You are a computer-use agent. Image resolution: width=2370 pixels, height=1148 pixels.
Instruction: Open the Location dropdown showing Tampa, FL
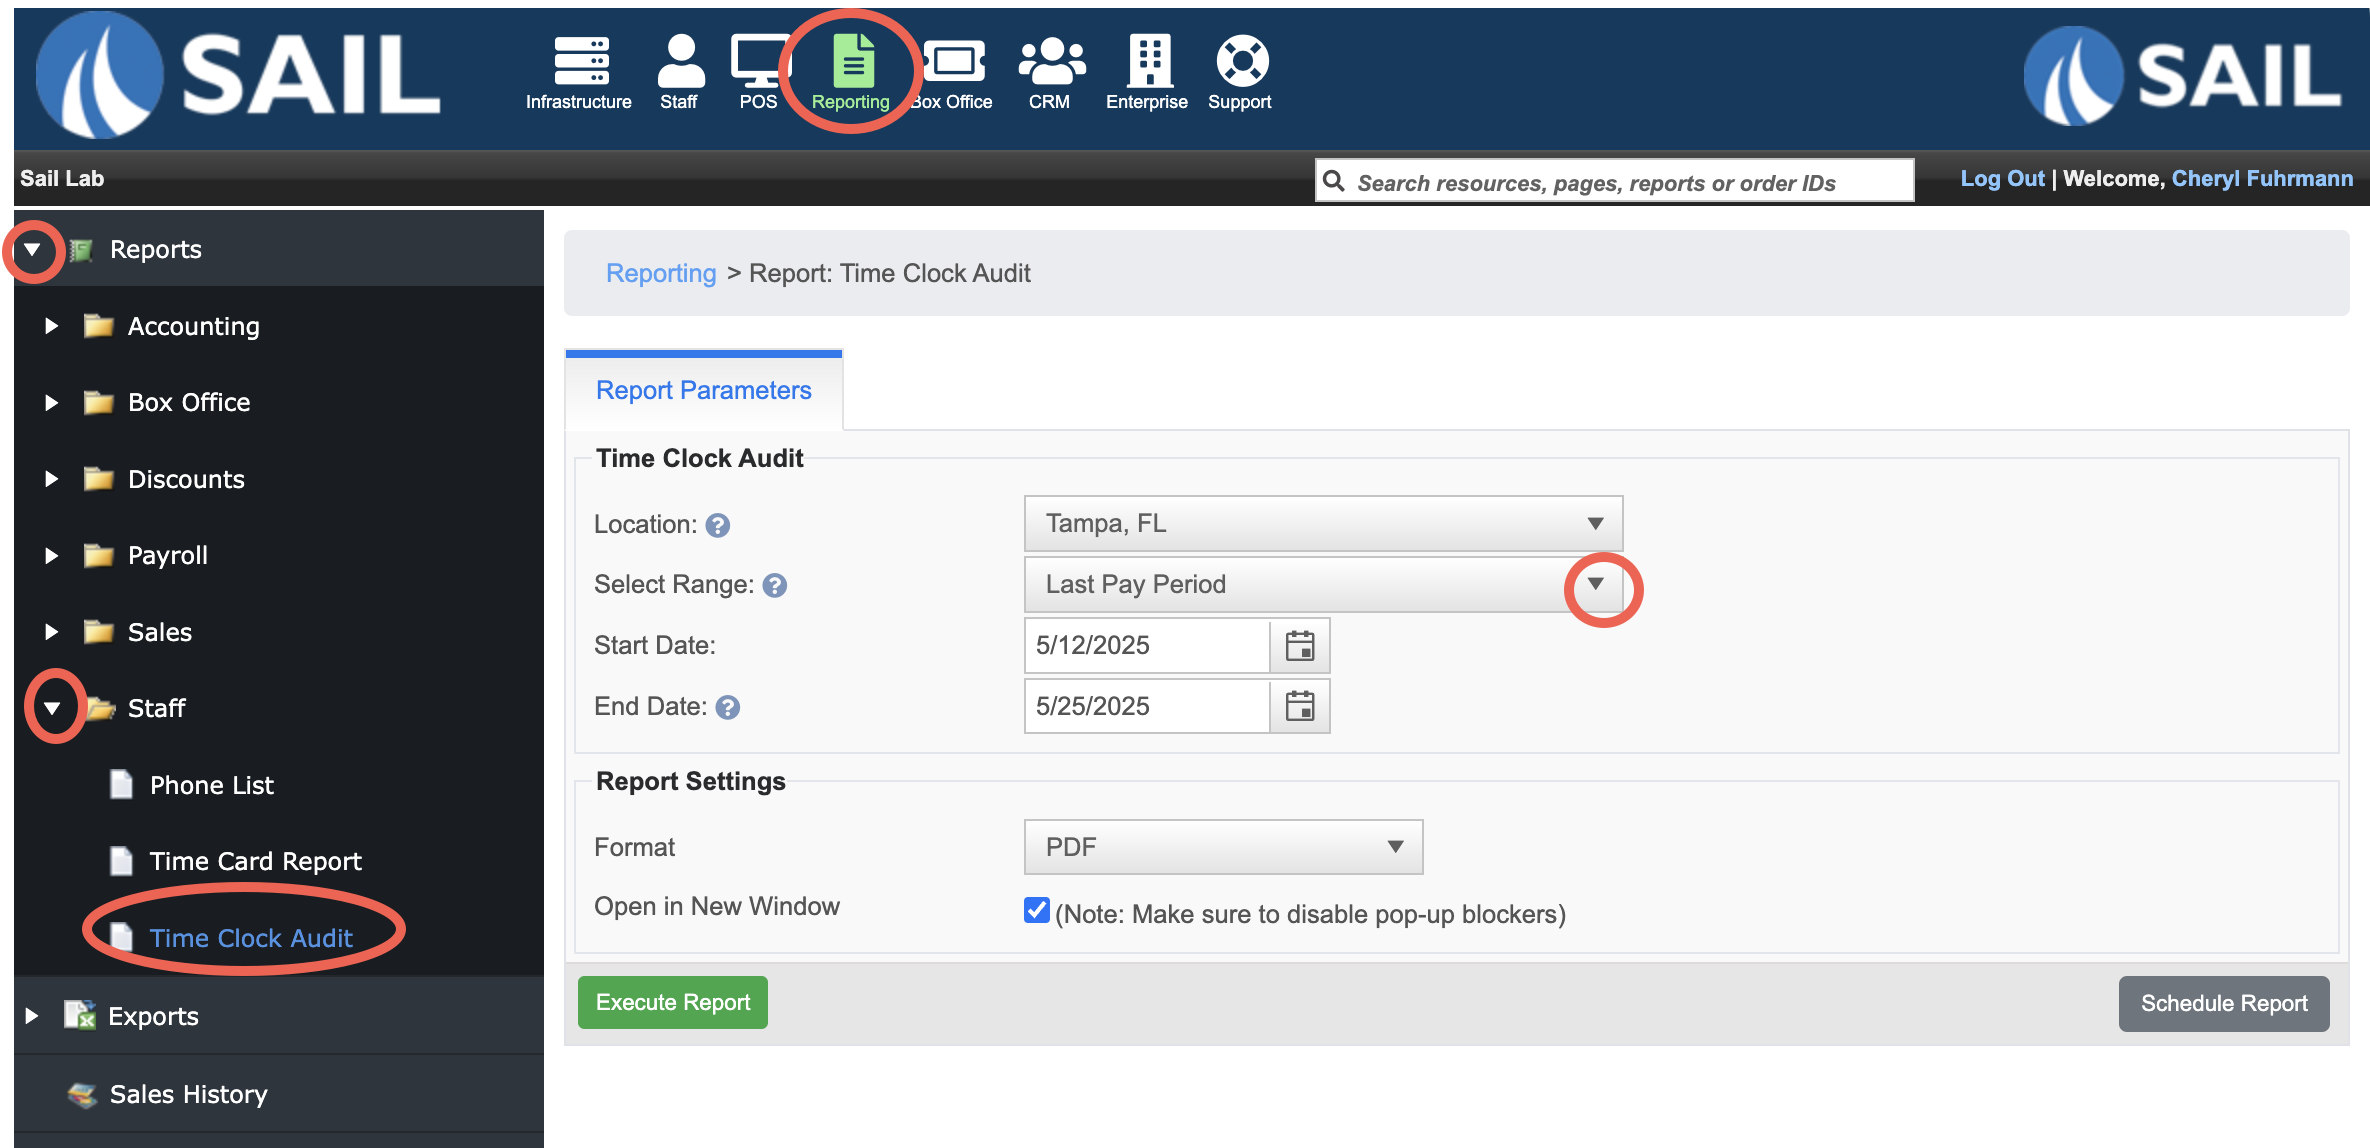(x=1322, y=523)
